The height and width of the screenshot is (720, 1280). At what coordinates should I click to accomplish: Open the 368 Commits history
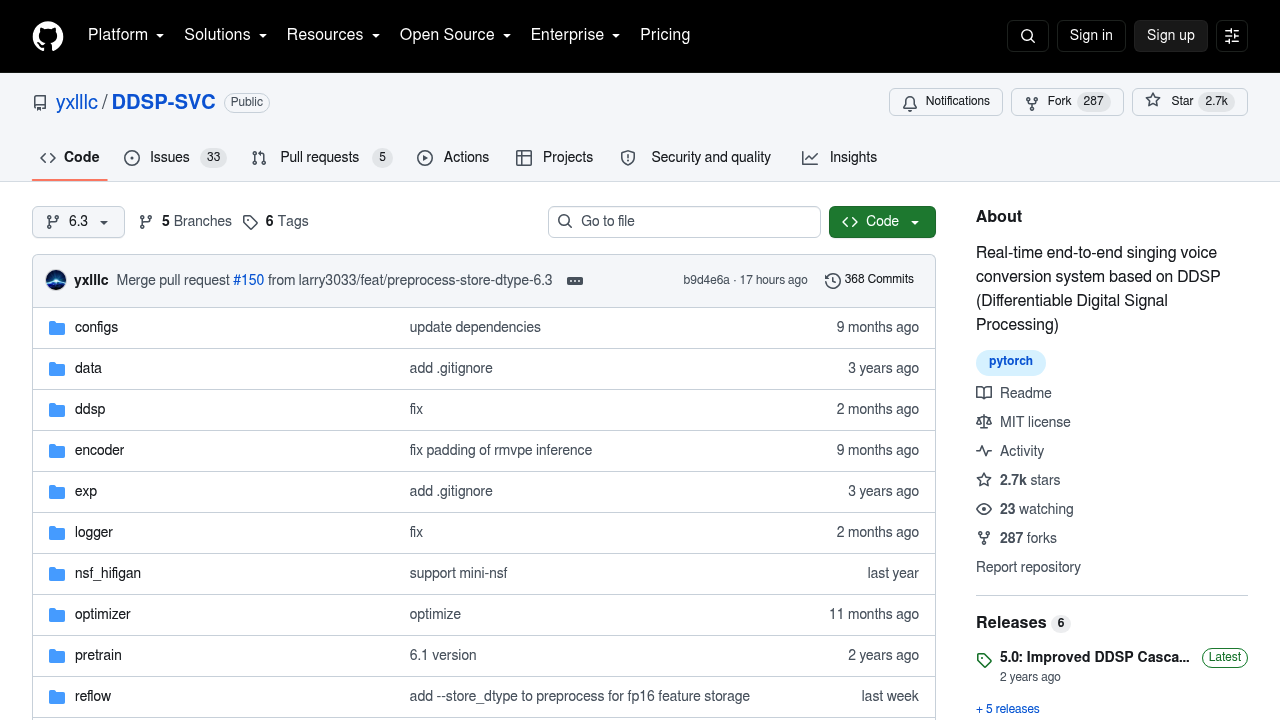869,280
